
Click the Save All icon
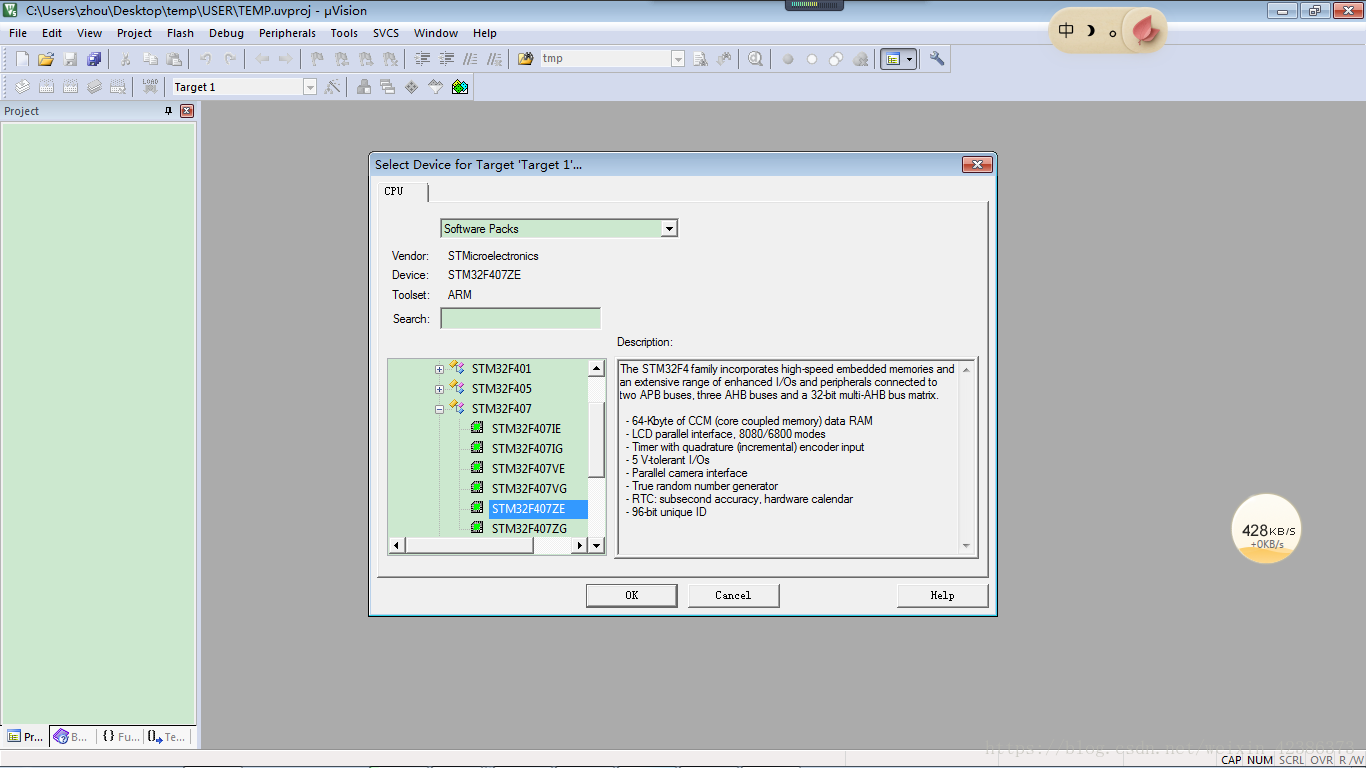93,59
